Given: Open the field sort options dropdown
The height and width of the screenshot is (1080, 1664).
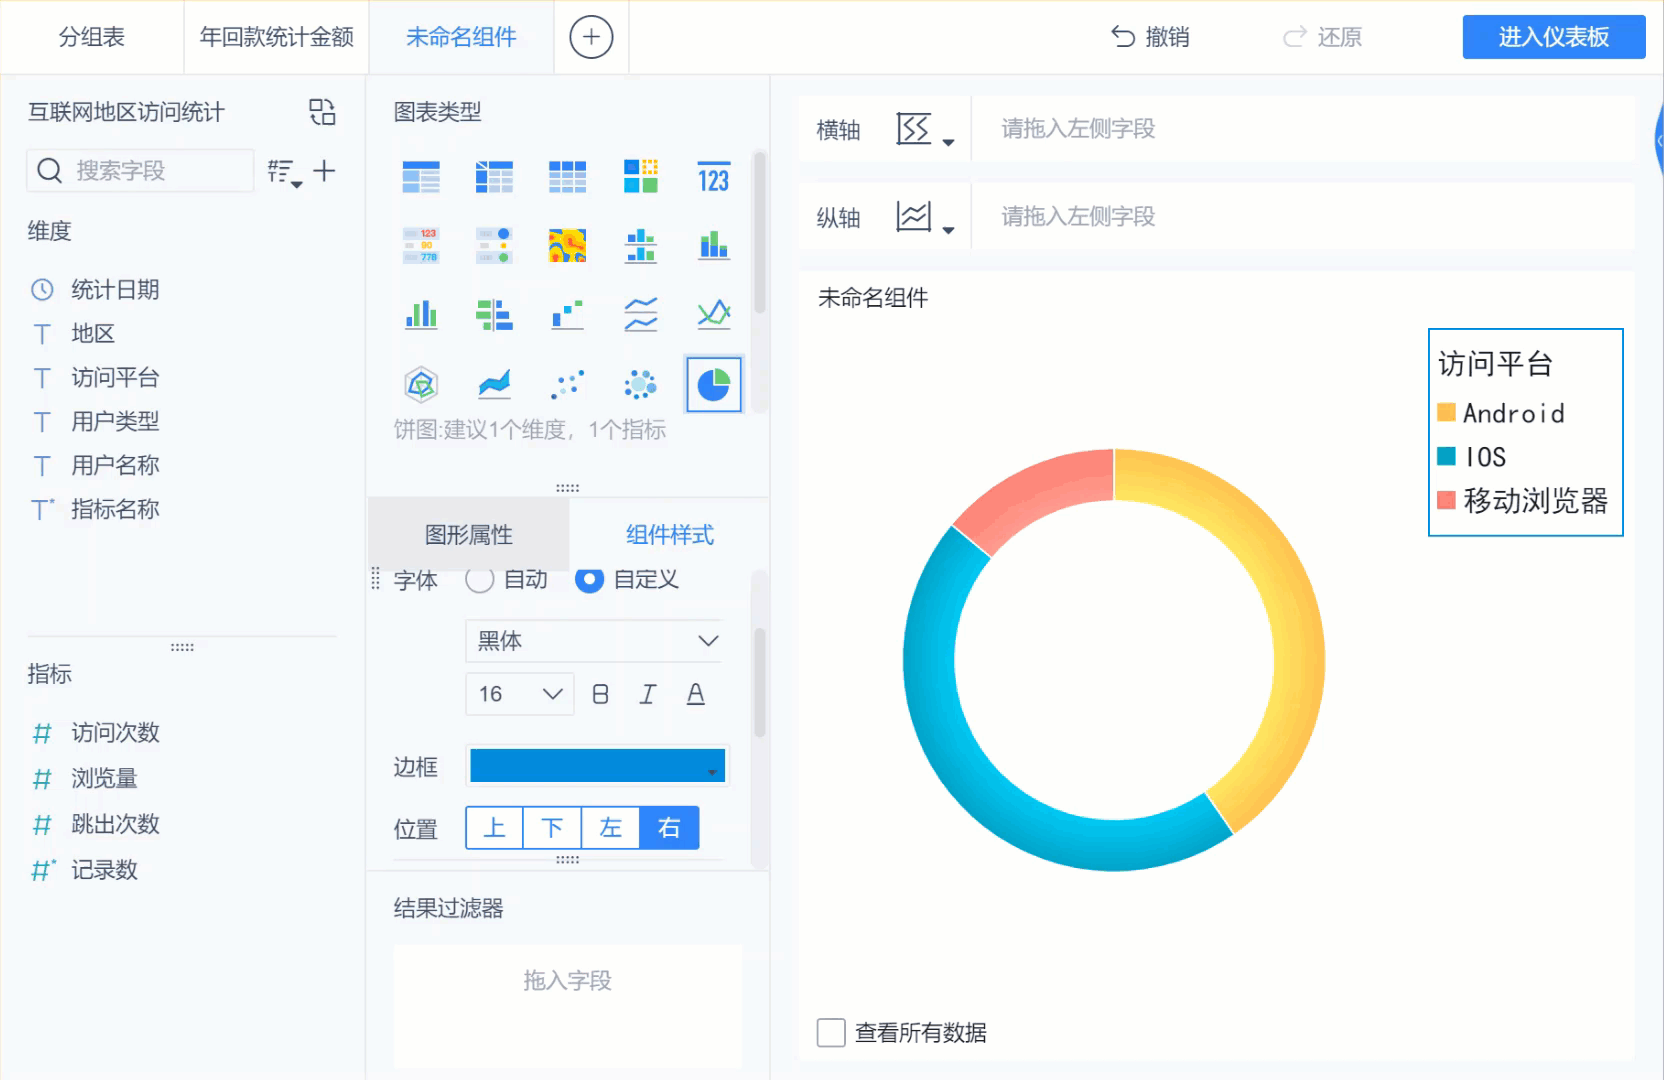Looking at the screenshot, I should (x=285, y=172).
